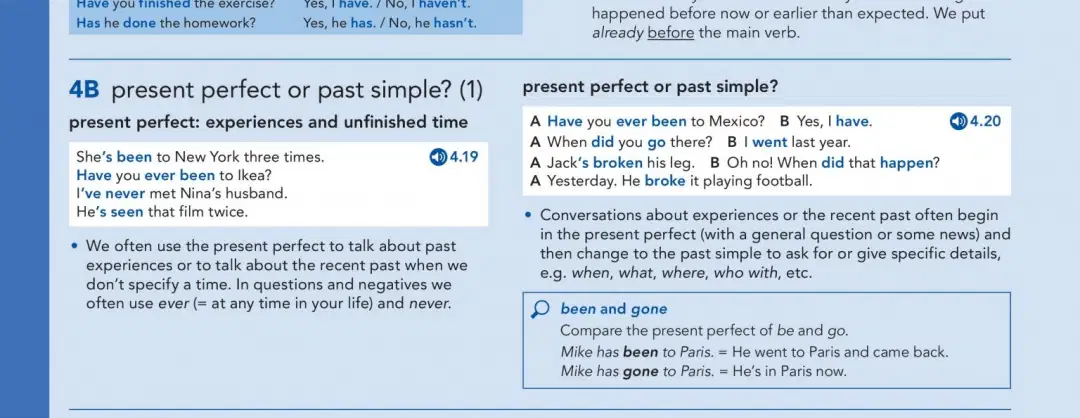This screenshot has height=418, width=1080.
Task: Click the sentence 'I've never met Nina's husband'
Action: [182, 194]
